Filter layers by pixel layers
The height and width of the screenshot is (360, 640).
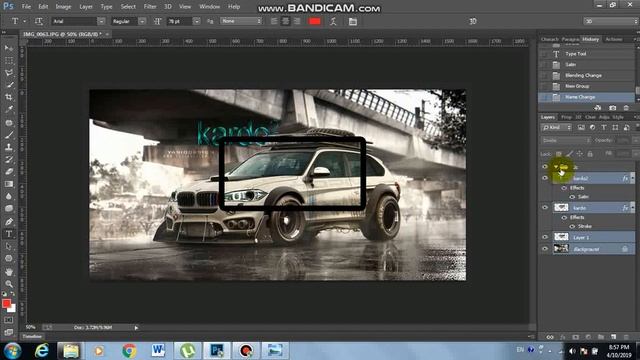pyautogui.click(x=581, y=128)
